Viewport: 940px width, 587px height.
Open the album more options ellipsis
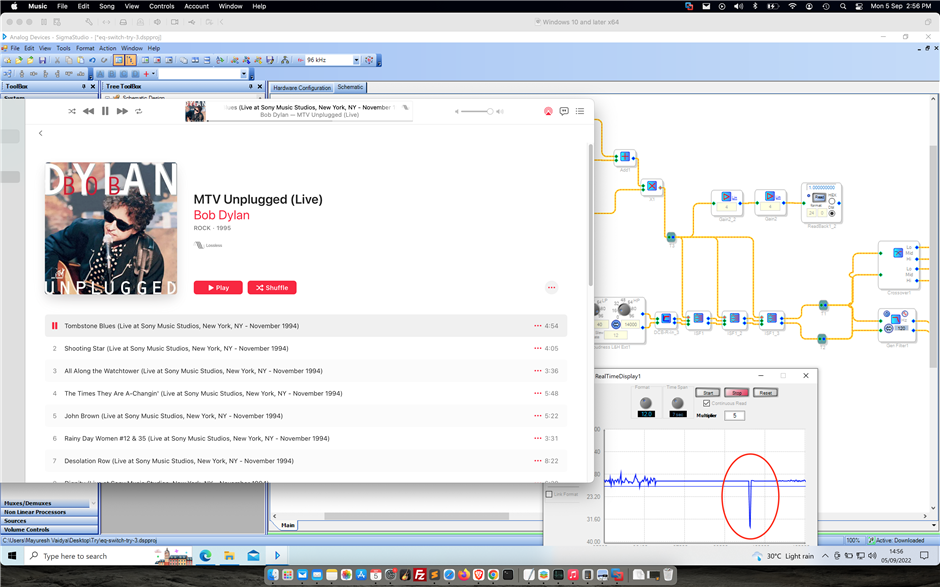coord(552,287)
